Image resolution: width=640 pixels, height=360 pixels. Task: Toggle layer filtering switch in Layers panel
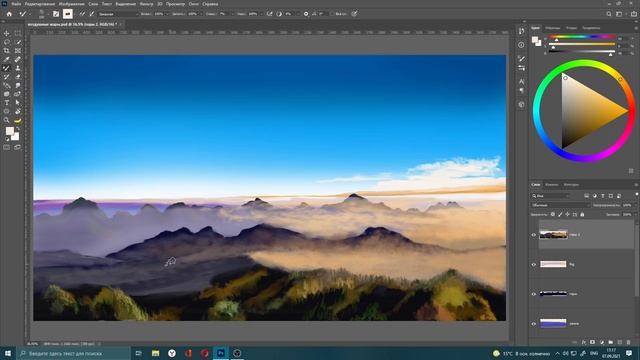pyautogui.click(x=636, y=195)
